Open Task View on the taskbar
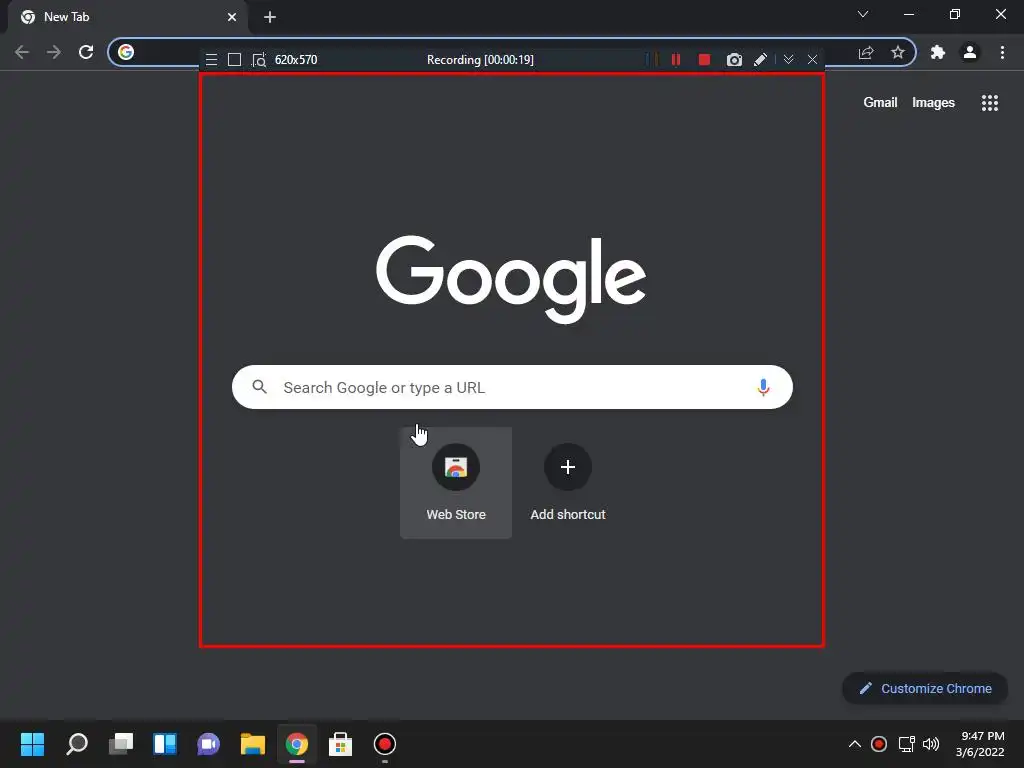This screenshot has height=768, width=1024. click(x=121, y=744)
